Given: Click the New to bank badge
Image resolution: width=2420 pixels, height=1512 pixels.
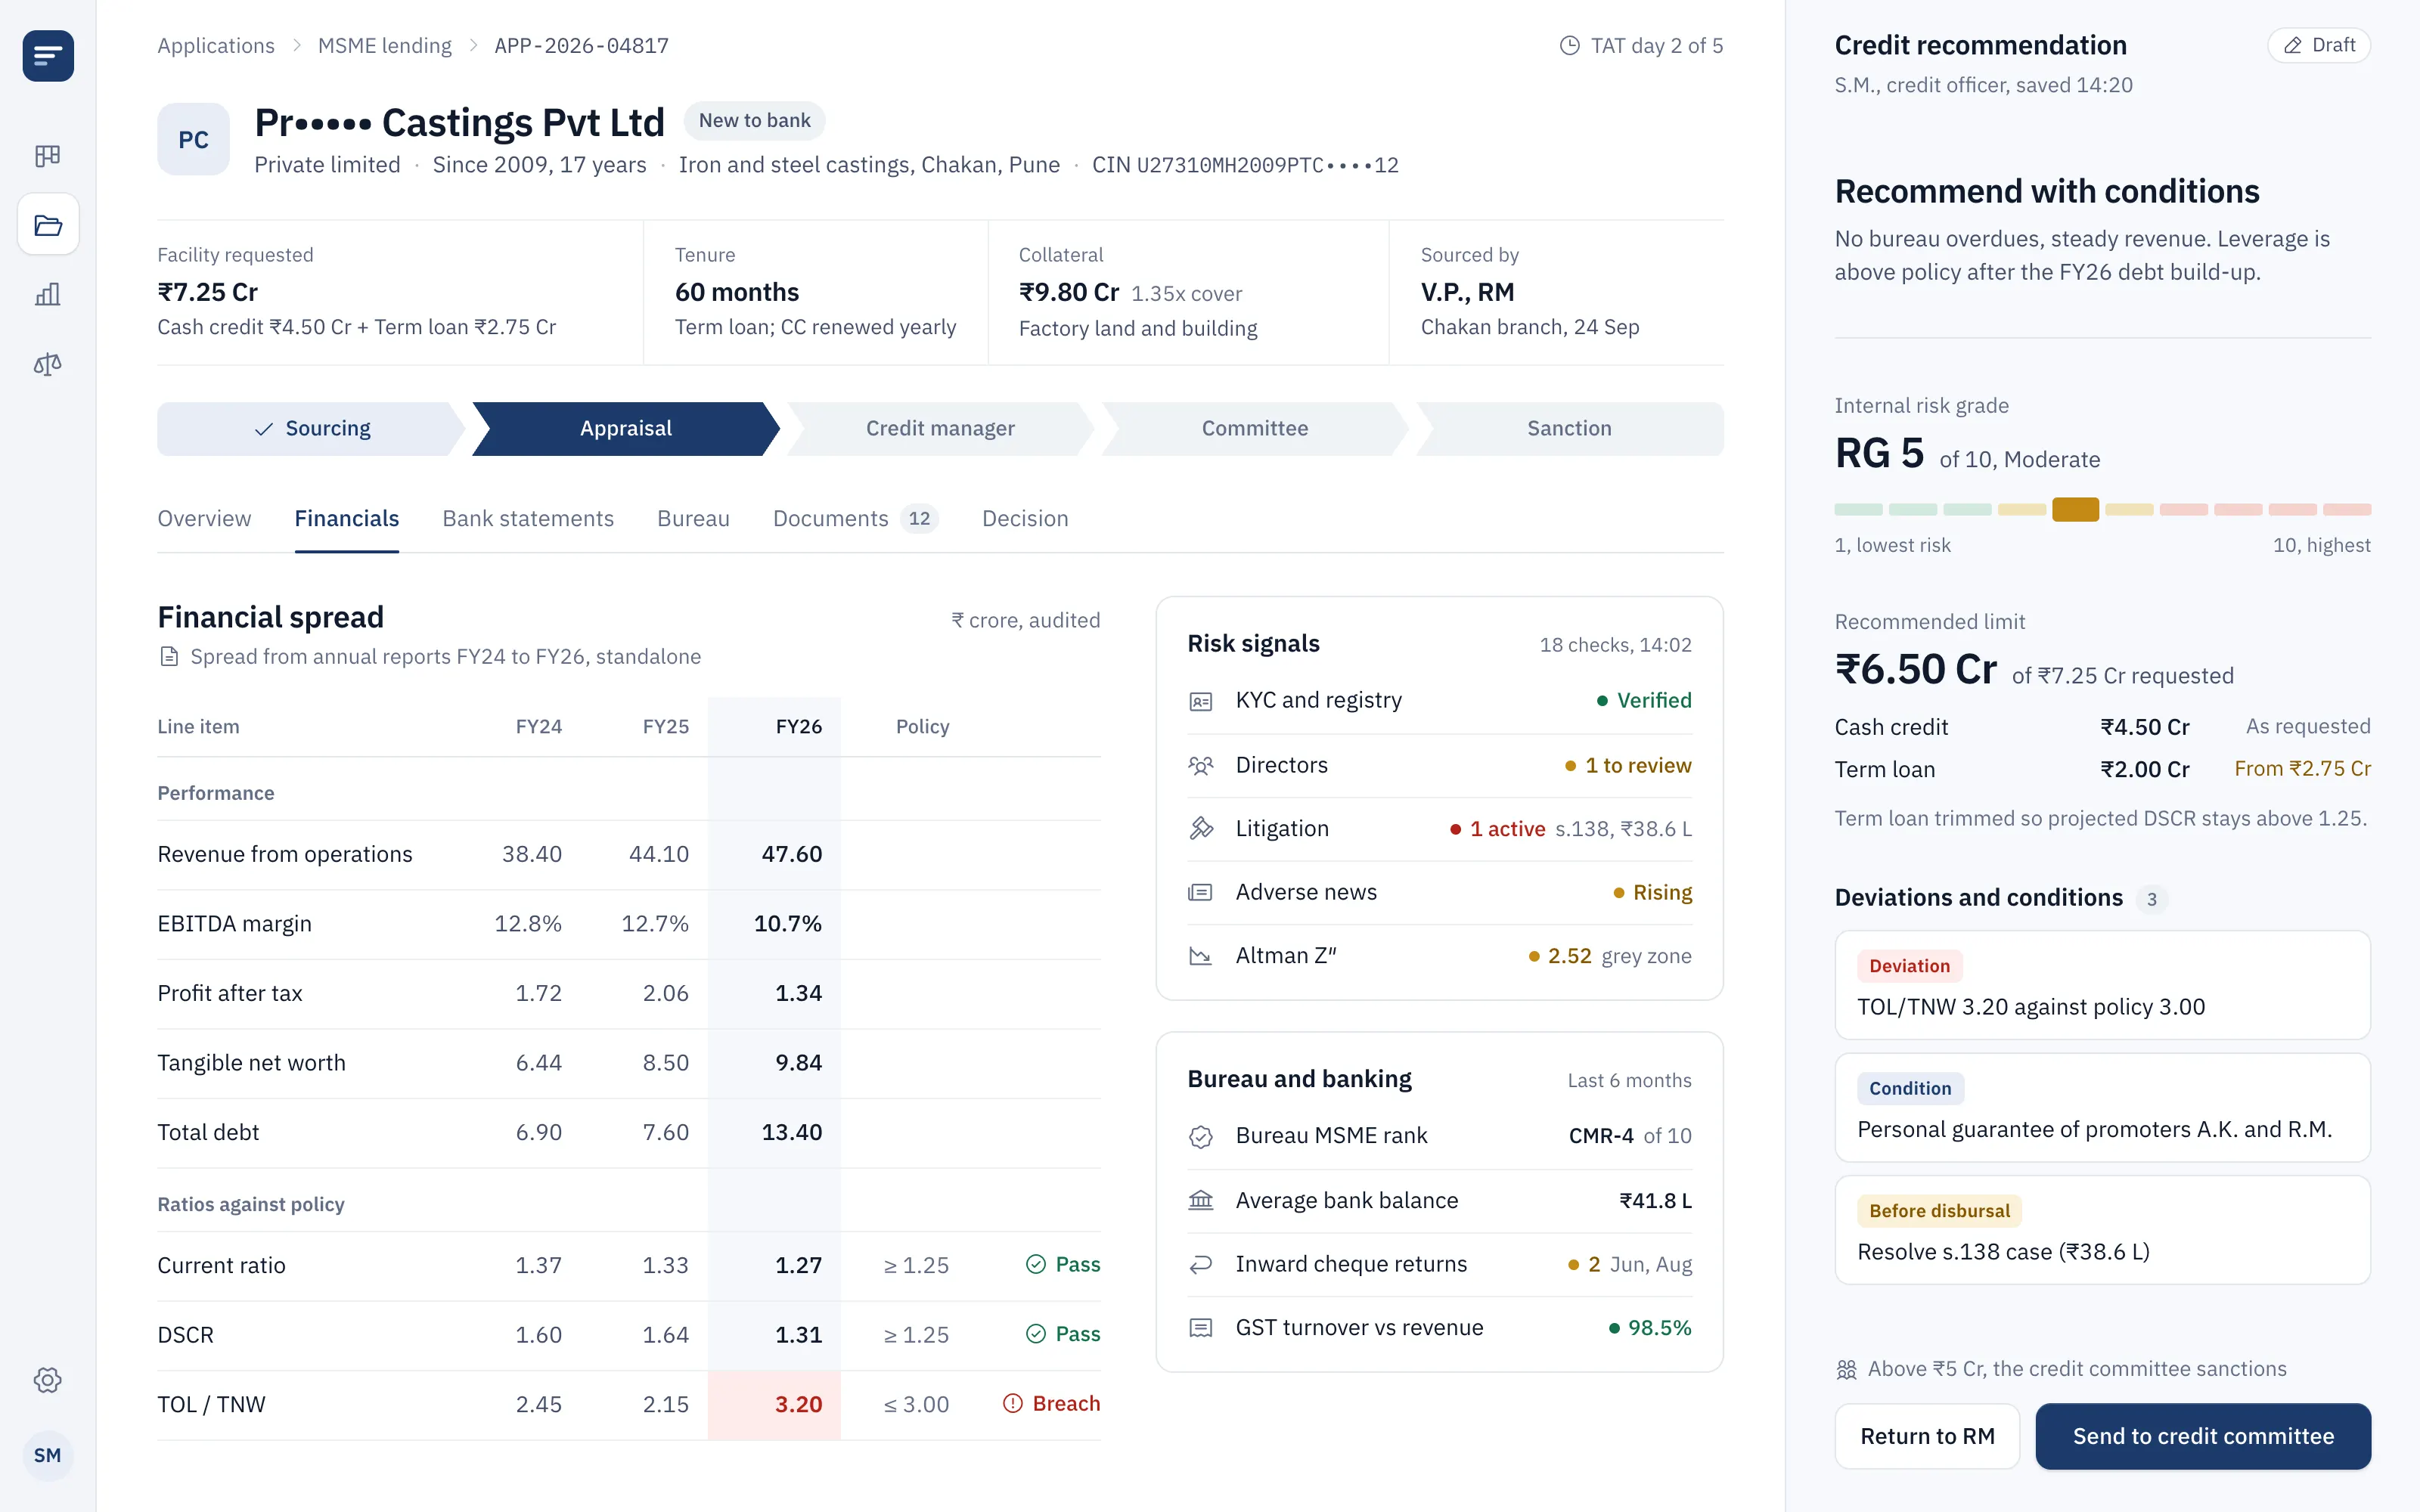Looking at the screenshot, I should pos(754,121).
